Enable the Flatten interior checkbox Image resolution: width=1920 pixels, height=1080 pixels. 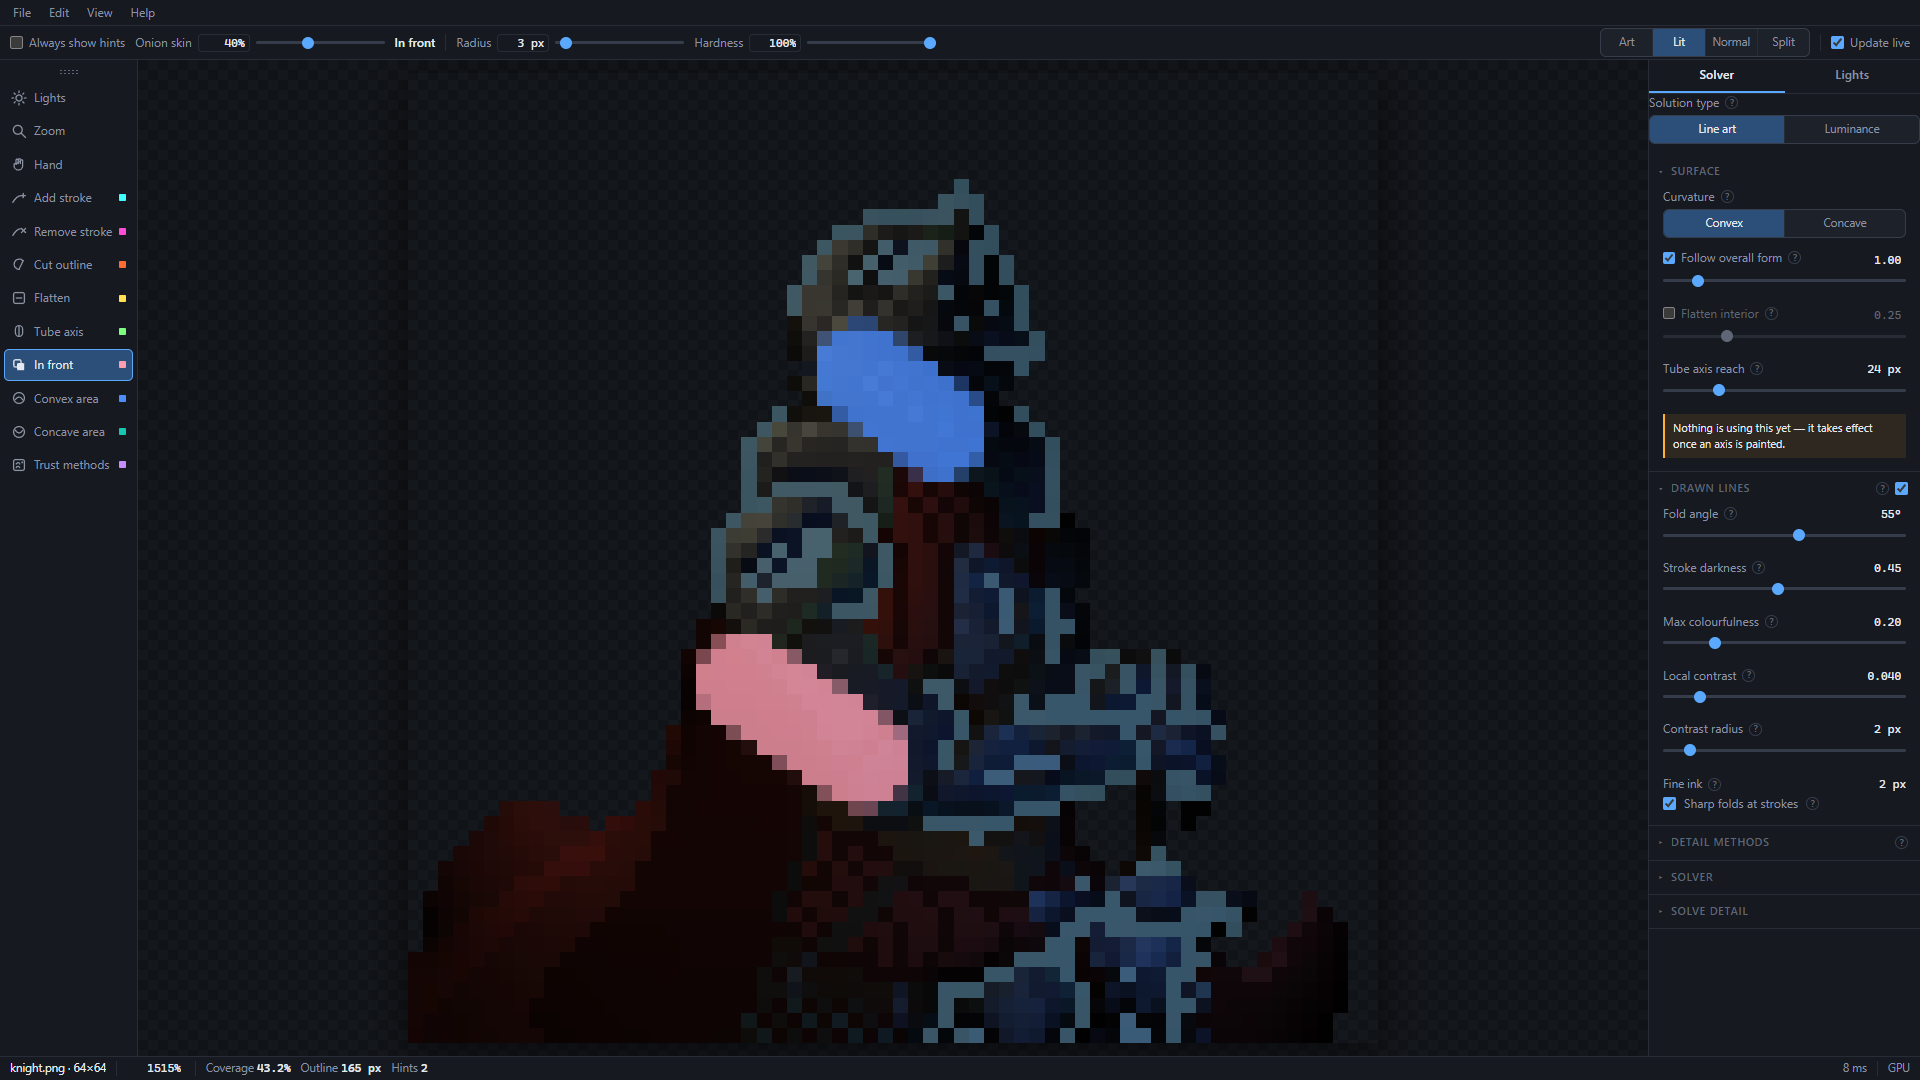click(x=1669, y=314)
